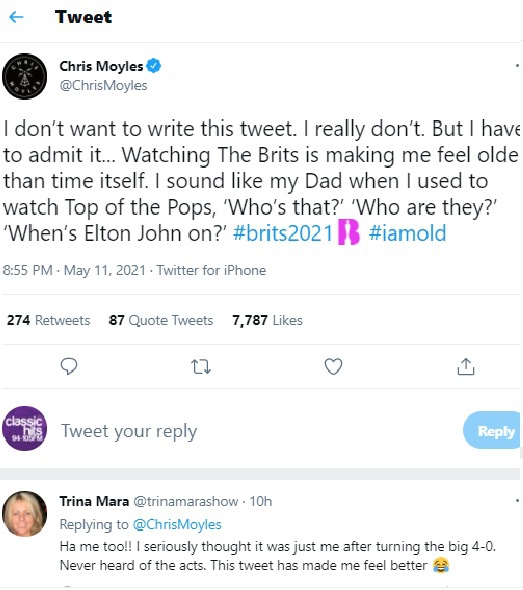Open the #iamold hashtag
Image resolution: width=523 pixels, height=590 pixels.
407,233
